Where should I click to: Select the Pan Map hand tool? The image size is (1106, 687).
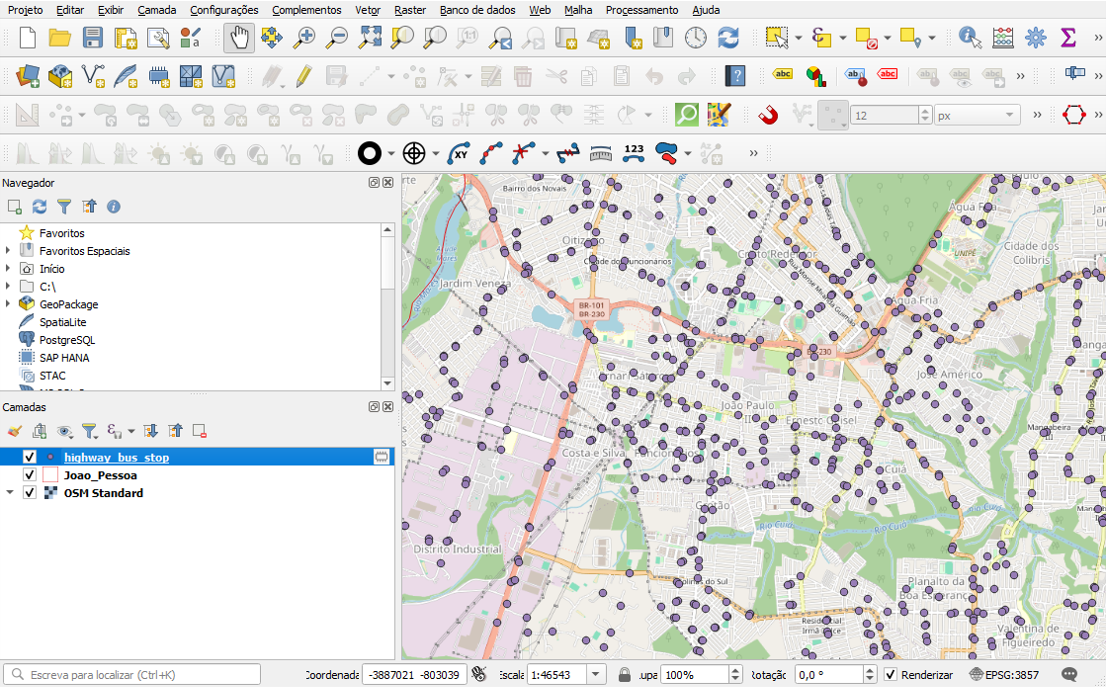coord(240,38)
